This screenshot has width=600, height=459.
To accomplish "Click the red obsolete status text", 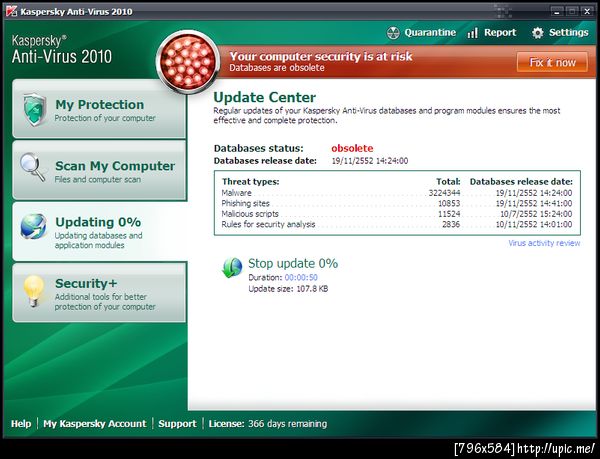I will (x=352, y=148).
